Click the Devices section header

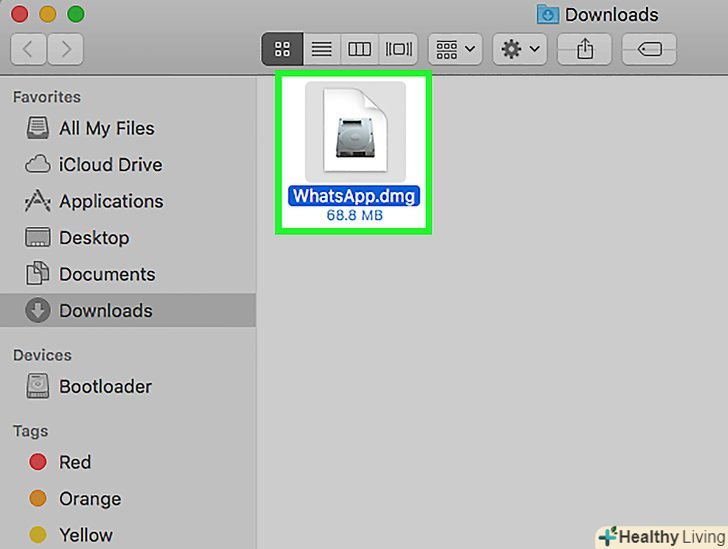pos(42,355)
